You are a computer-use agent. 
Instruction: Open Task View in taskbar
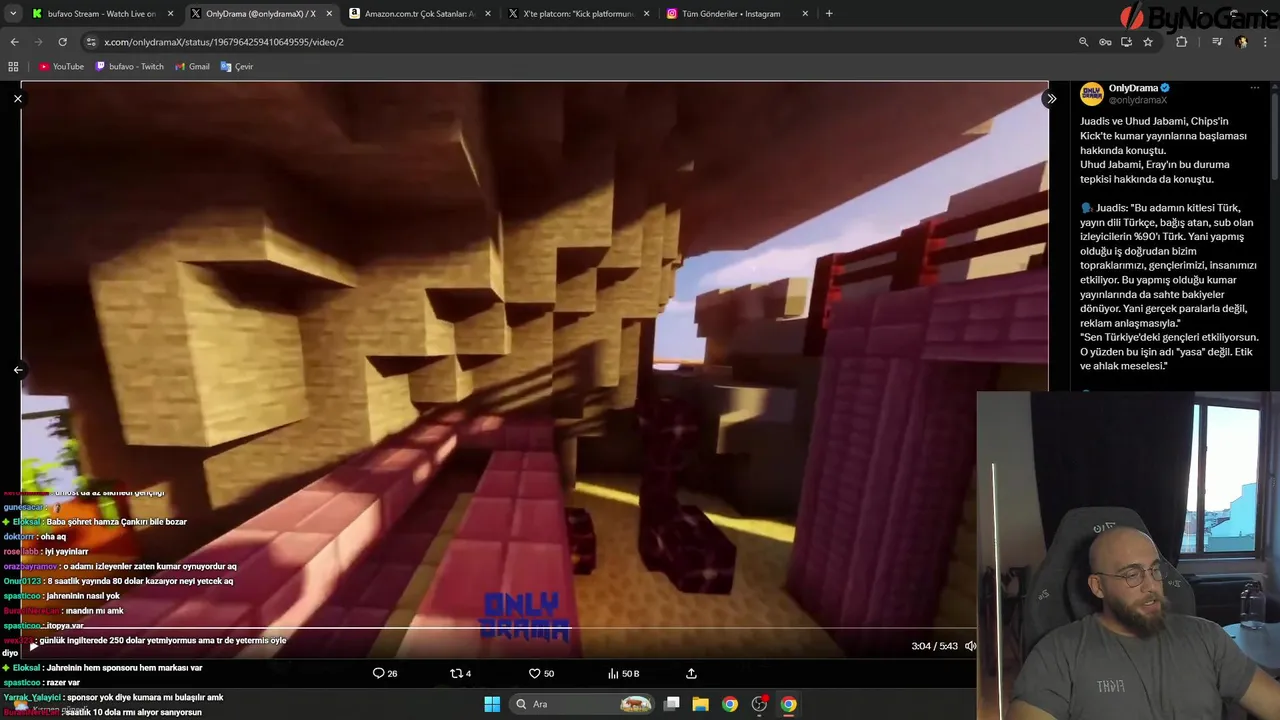pos(672,704)
